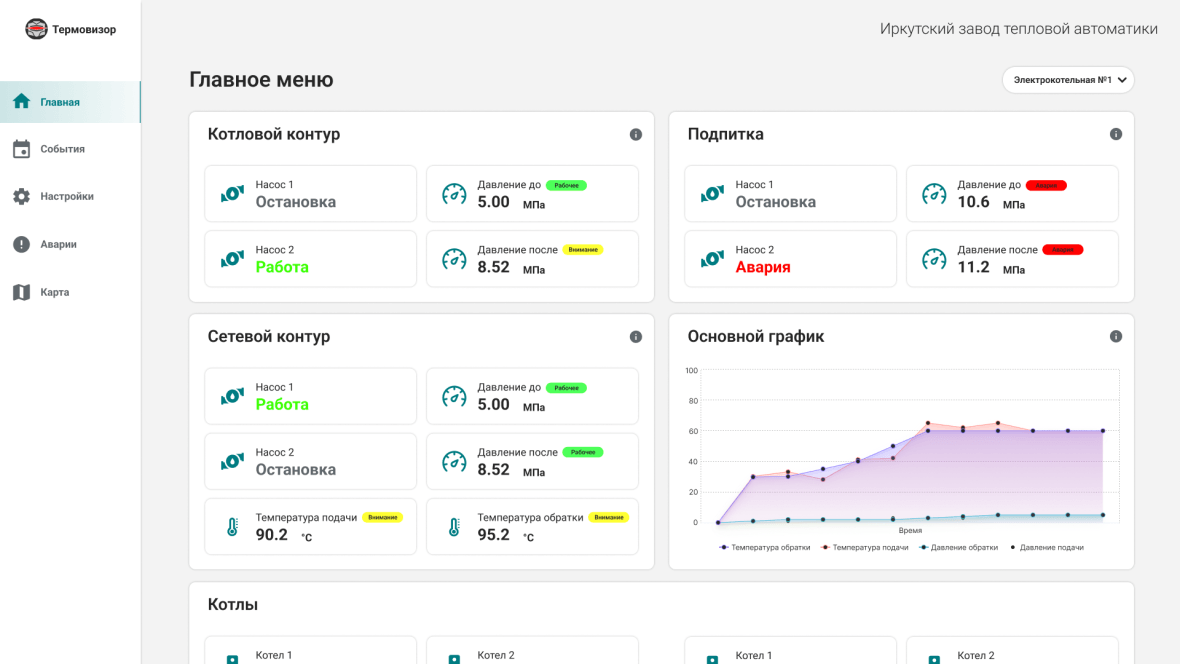The width and height of the screenshot is (1180, 664).
Task: Click info icon in Сетевой контур panel
Action: coord(636,337)
